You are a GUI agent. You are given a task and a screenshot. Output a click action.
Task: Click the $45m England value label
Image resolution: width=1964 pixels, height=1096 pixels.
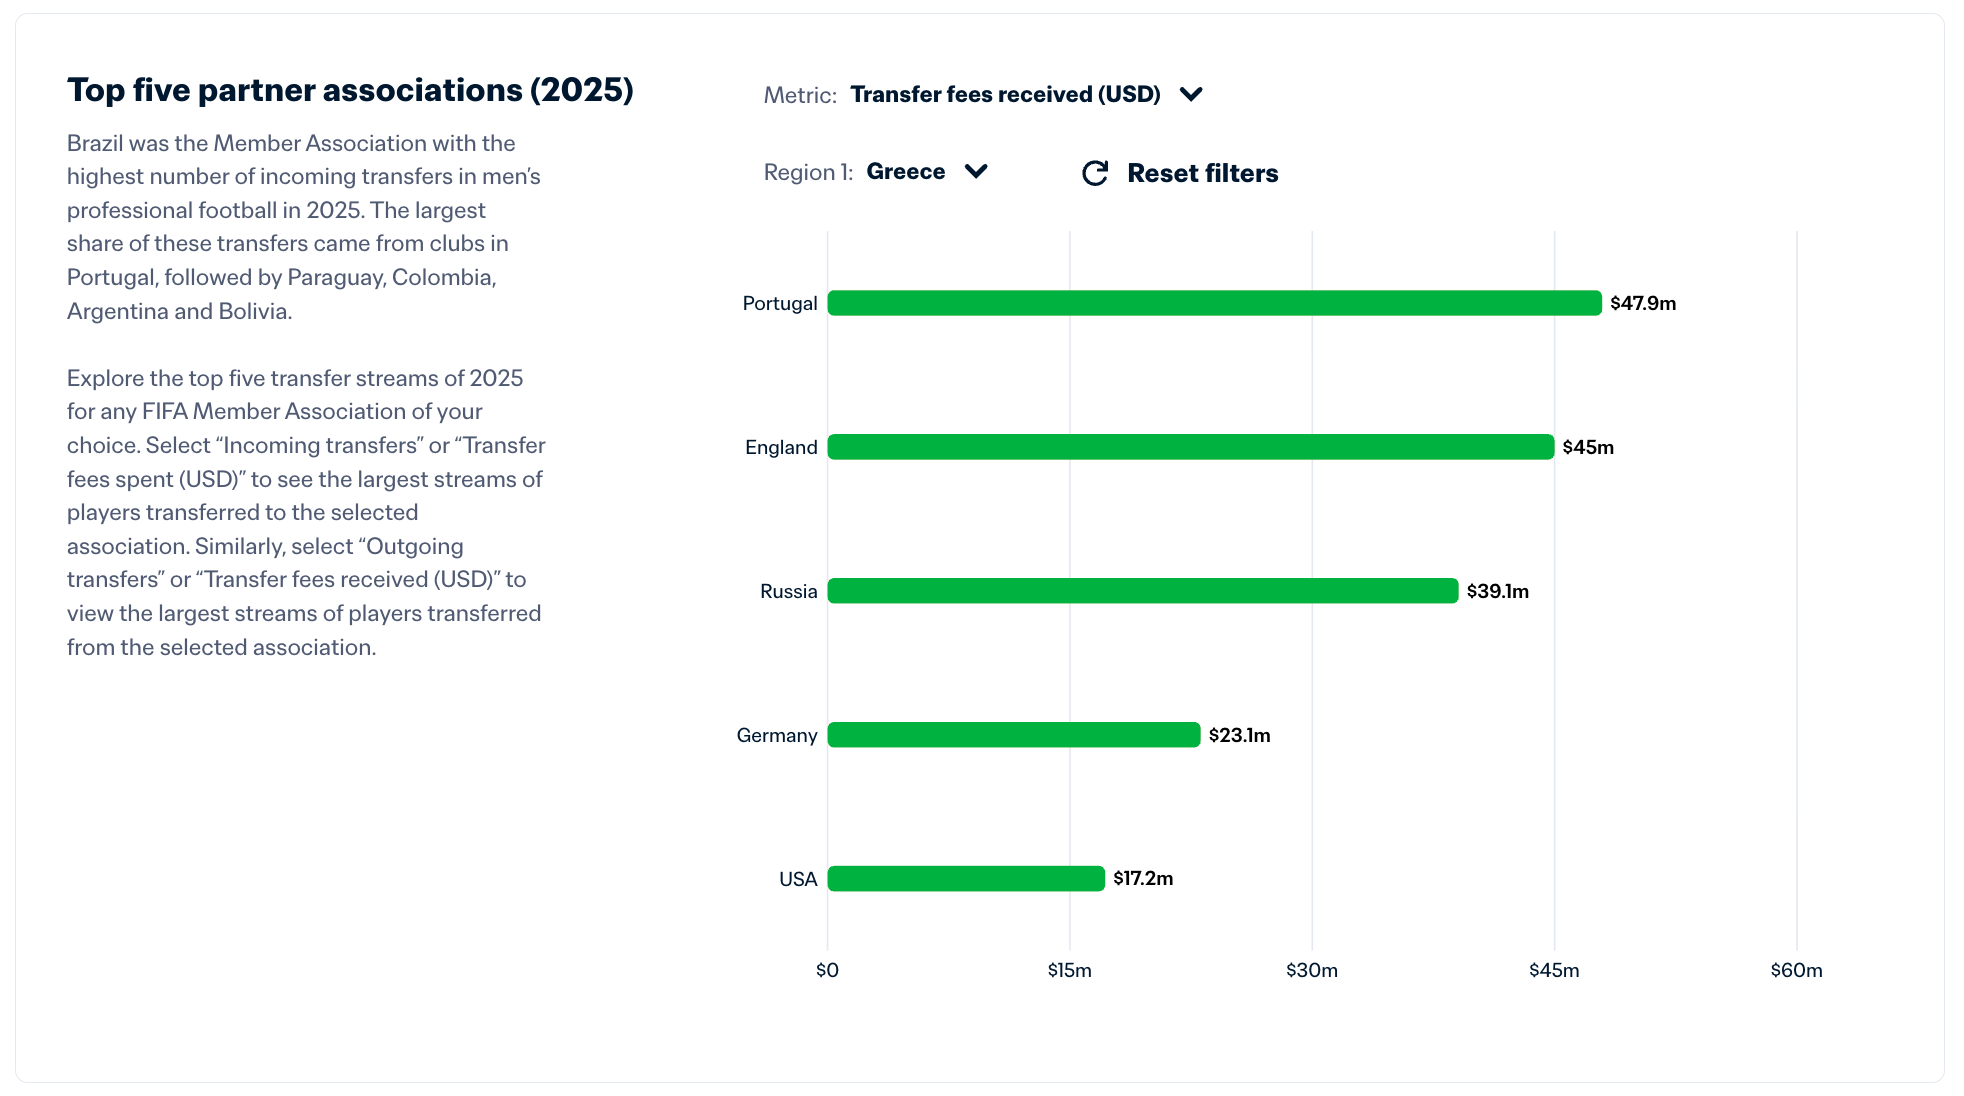point(1587,447)
